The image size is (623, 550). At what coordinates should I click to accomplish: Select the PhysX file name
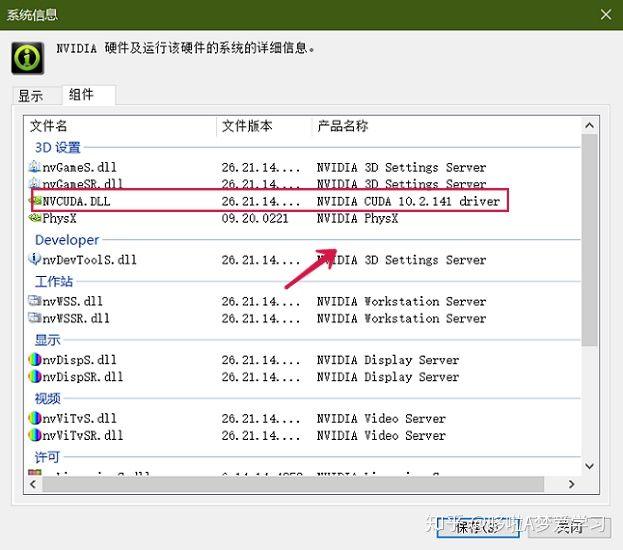pyautogui.click(x=59, y=218)
